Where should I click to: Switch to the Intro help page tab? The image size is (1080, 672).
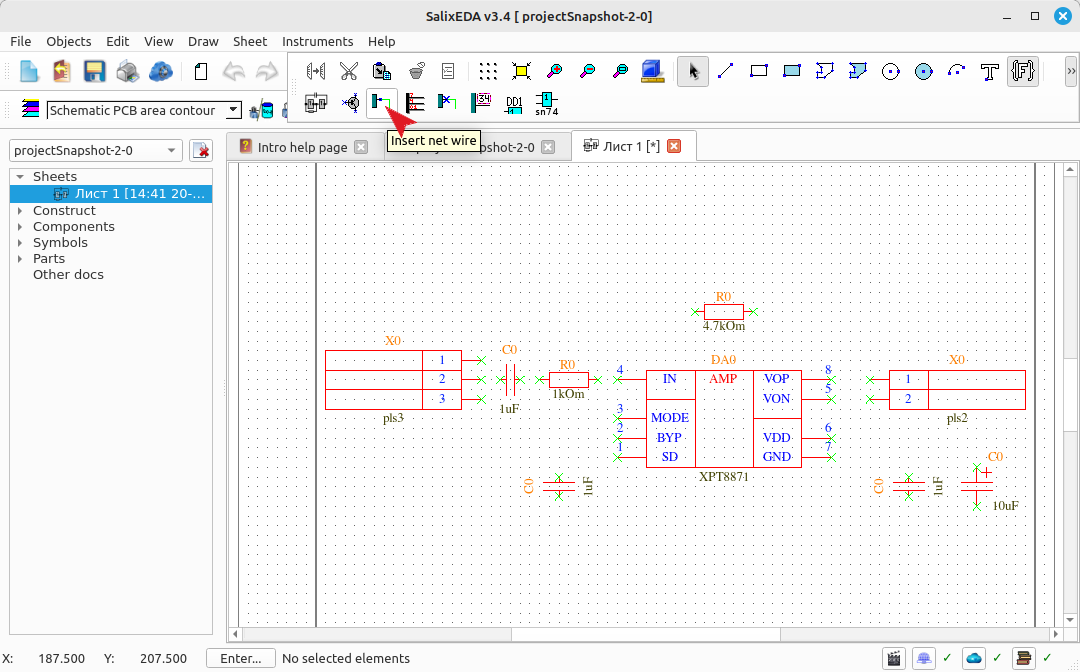point(303,147)
